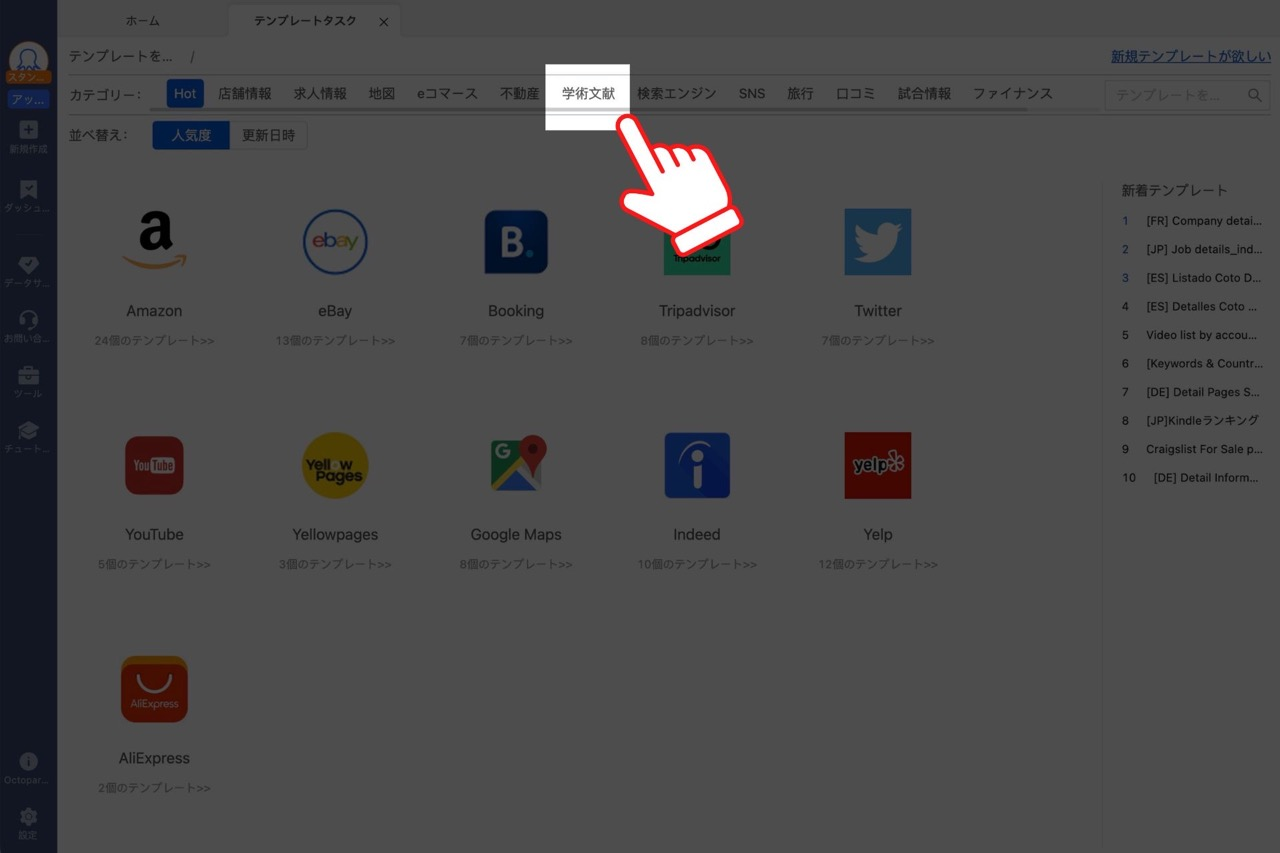Select the 地図 category
Viewport: 1280px width, 853px height.
point(382,94)
